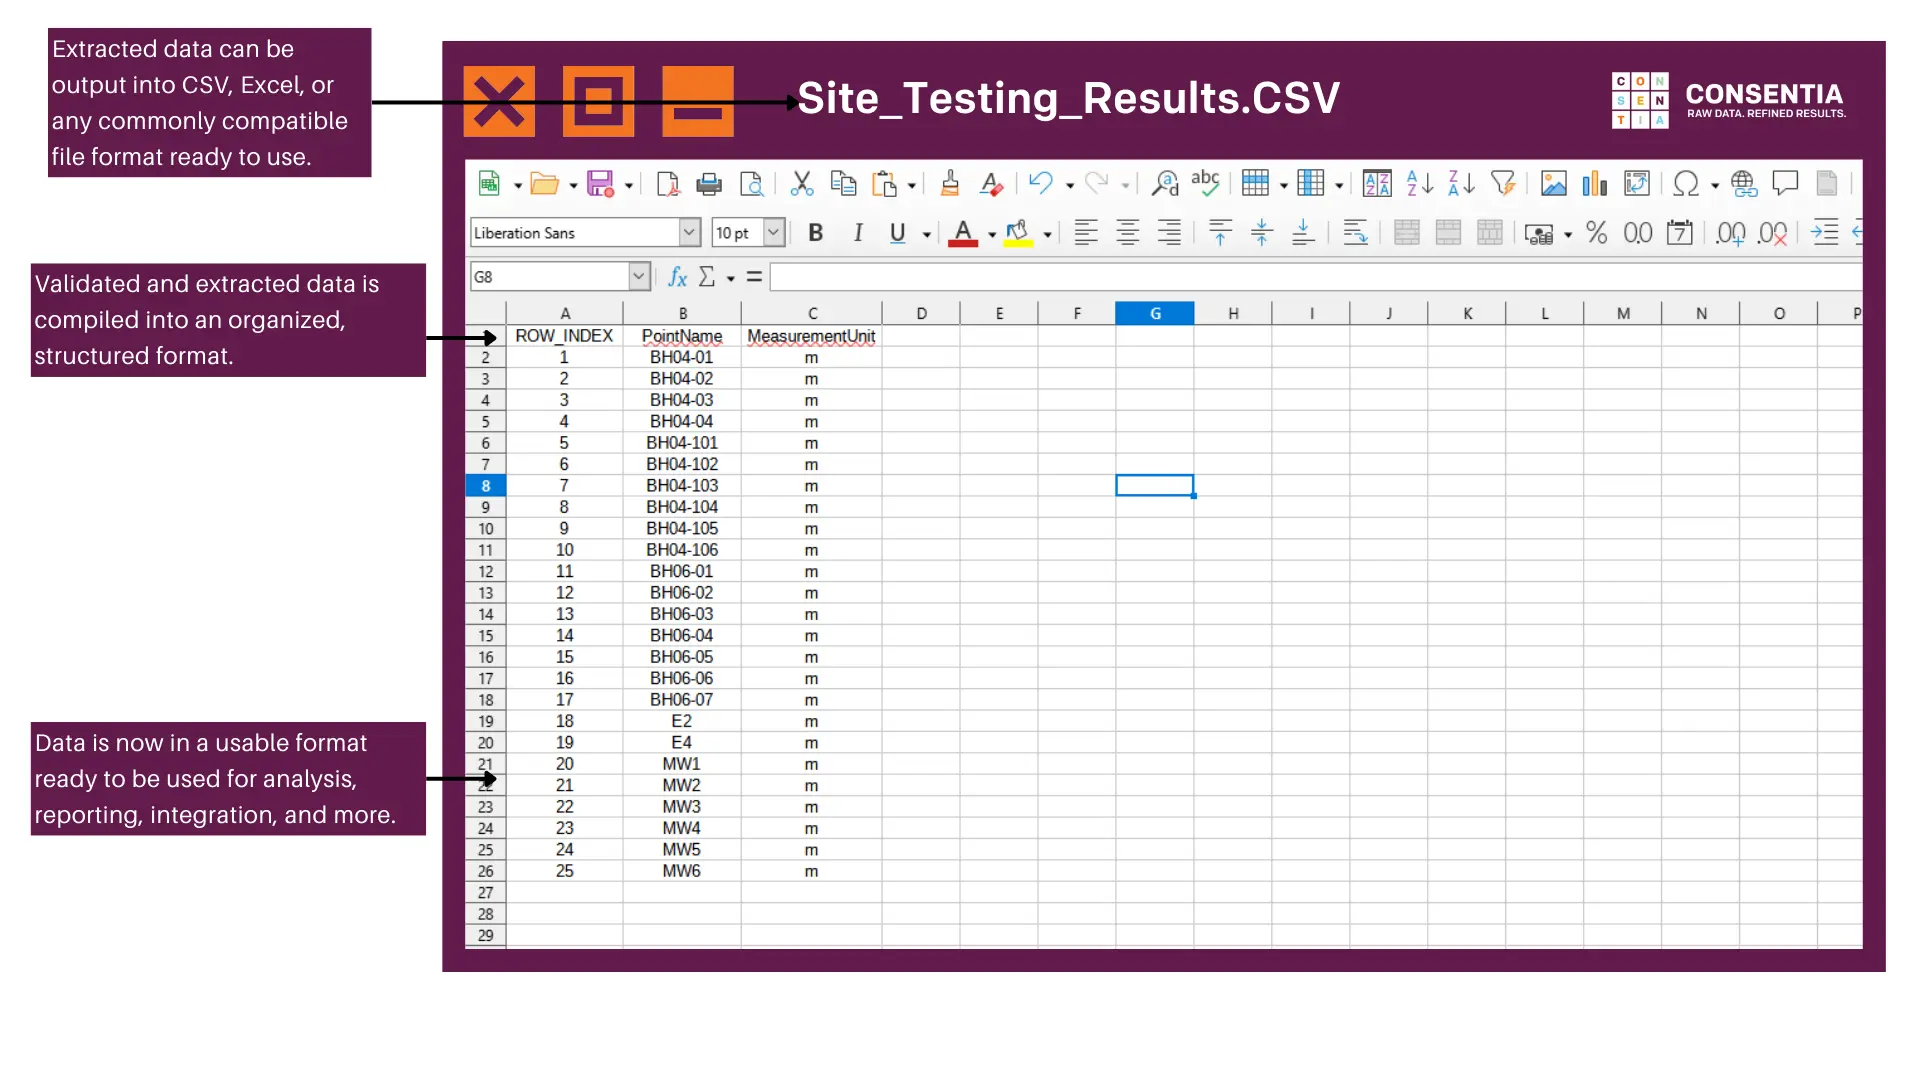
Task: Open the Name Box dropdown showing G8
Action: point(639,277)
